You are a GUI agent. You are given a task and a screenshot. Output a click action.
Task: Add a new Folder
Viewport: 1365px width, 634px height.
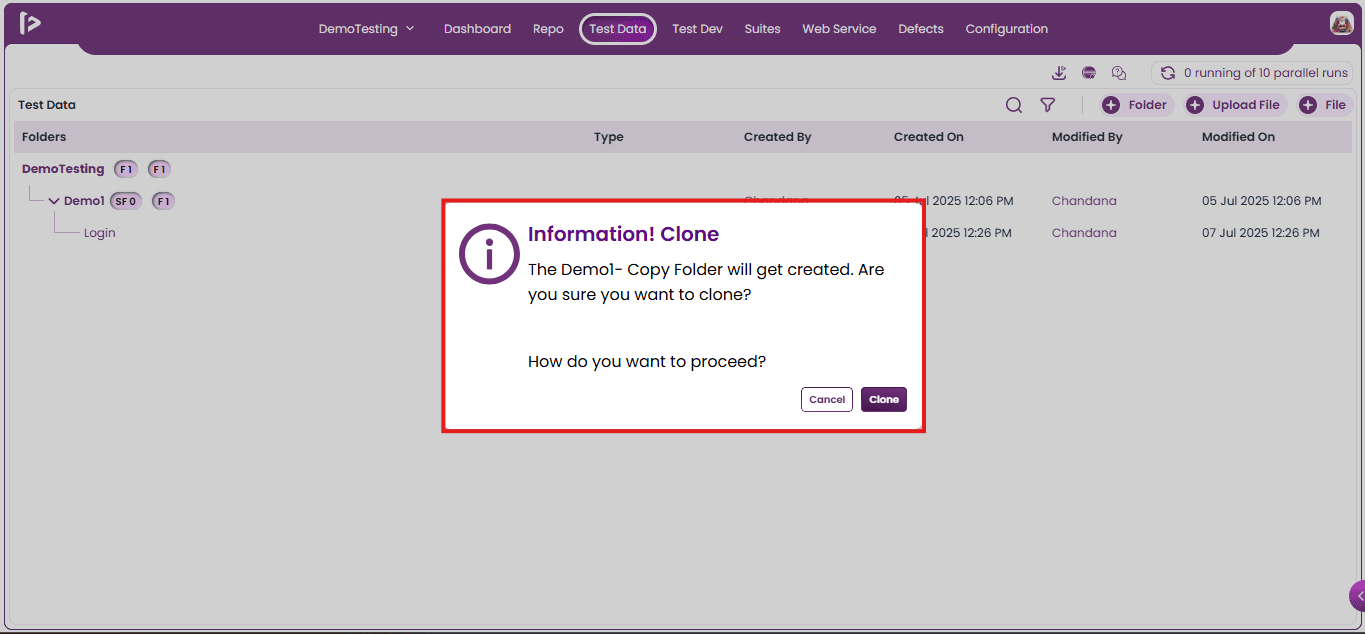[1136, 105]
